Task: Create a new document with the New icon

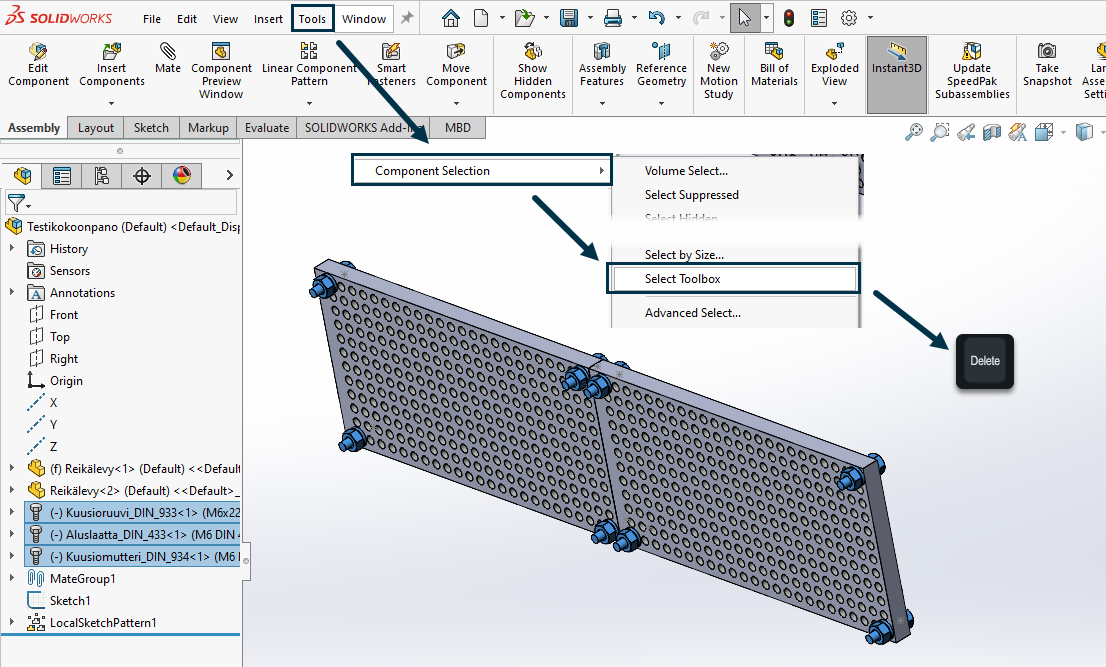Action: click(481, 18)
